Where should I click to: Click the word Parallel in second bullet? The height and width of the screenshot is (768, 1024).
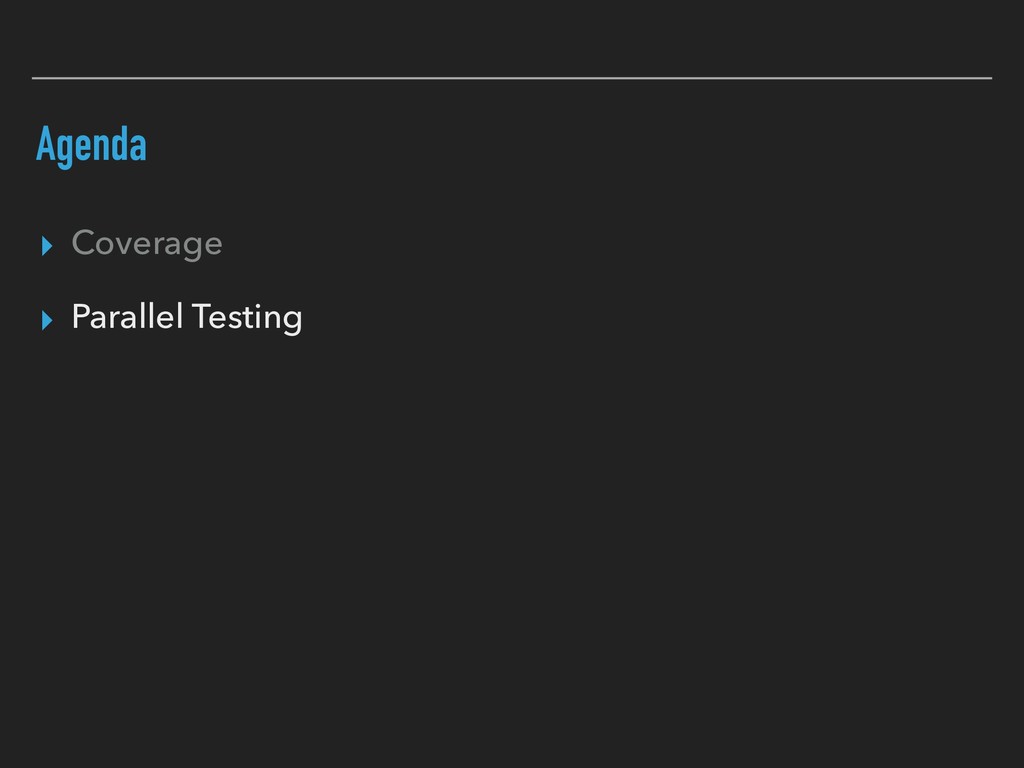click(x=127, y=316)
